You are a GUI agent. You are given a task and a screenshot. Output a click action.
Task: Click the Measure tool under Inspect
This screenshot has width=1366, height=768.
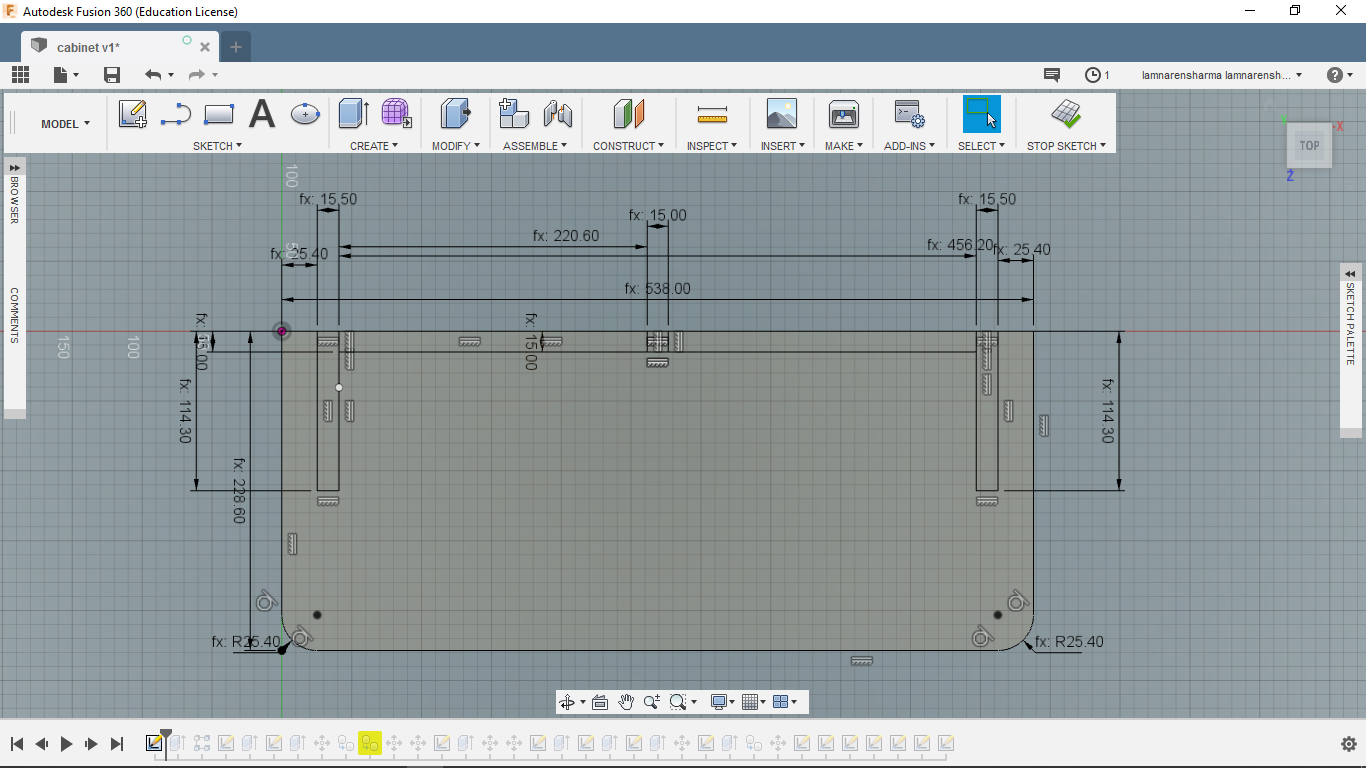[x=712, y=114]
